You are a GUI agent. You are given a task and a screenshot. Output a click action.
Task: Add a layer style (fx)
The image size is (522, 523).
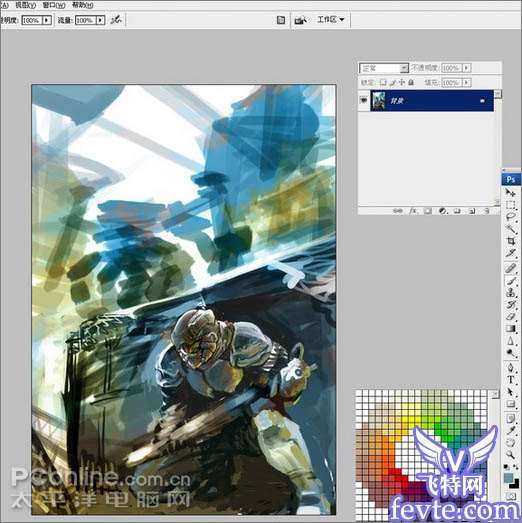pyautogui.click(x=413, y=211)
